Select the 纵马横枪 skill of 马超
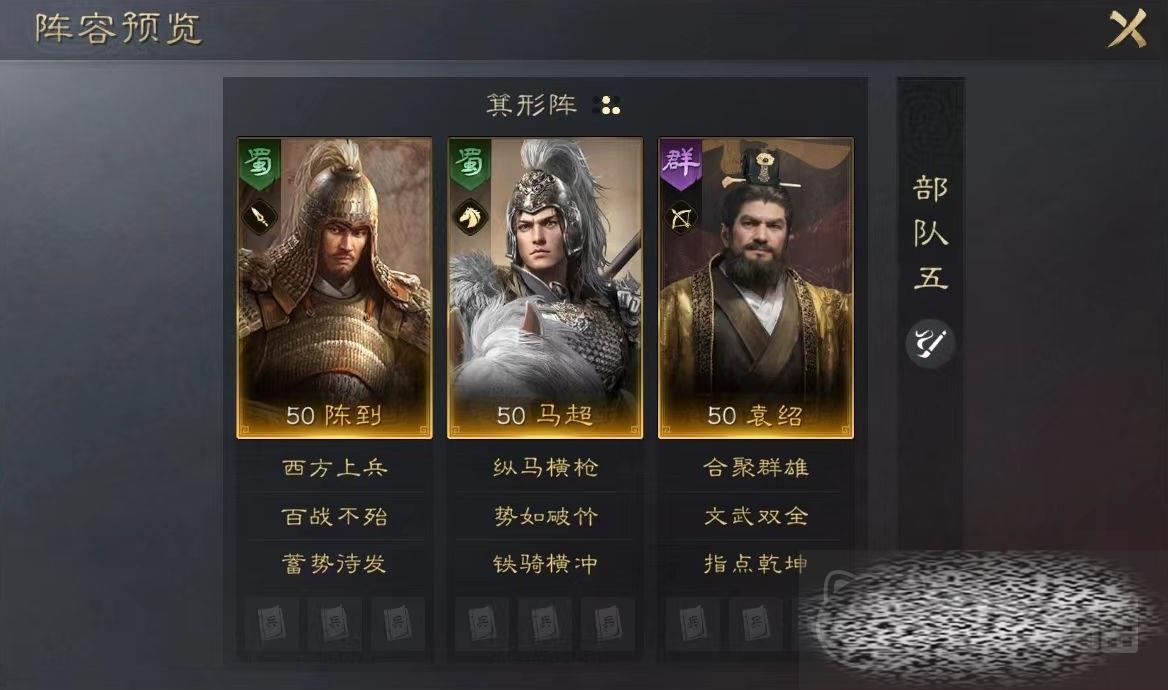The image size is (1168, 690). click(x=545, y=467)
